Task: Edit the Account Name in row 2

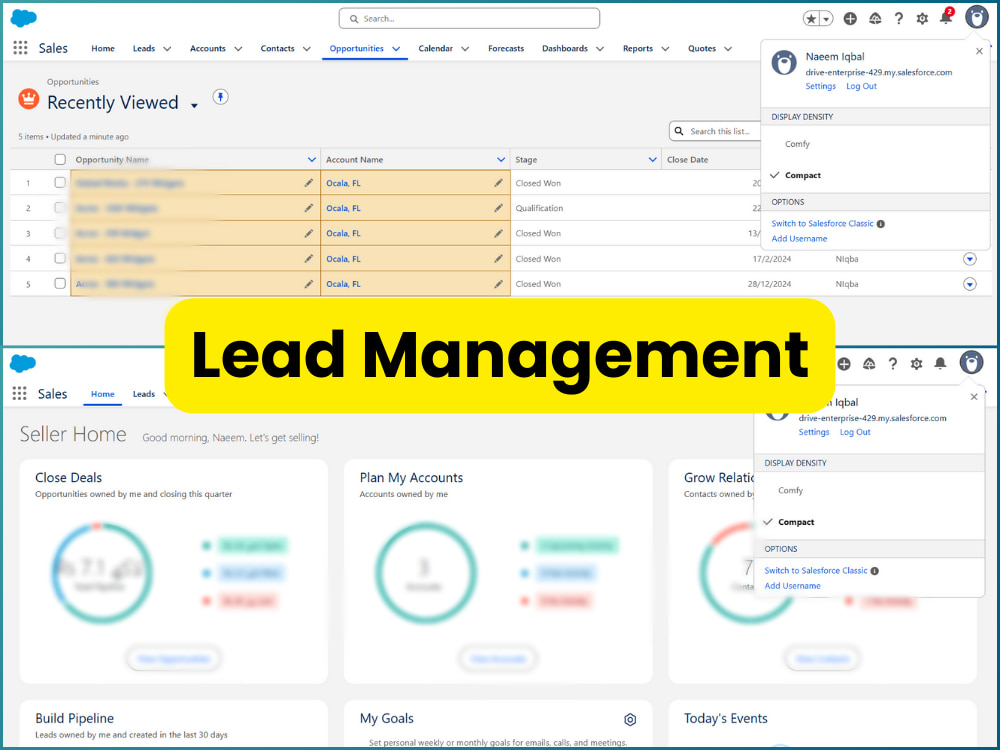Action: click(498, 208)
